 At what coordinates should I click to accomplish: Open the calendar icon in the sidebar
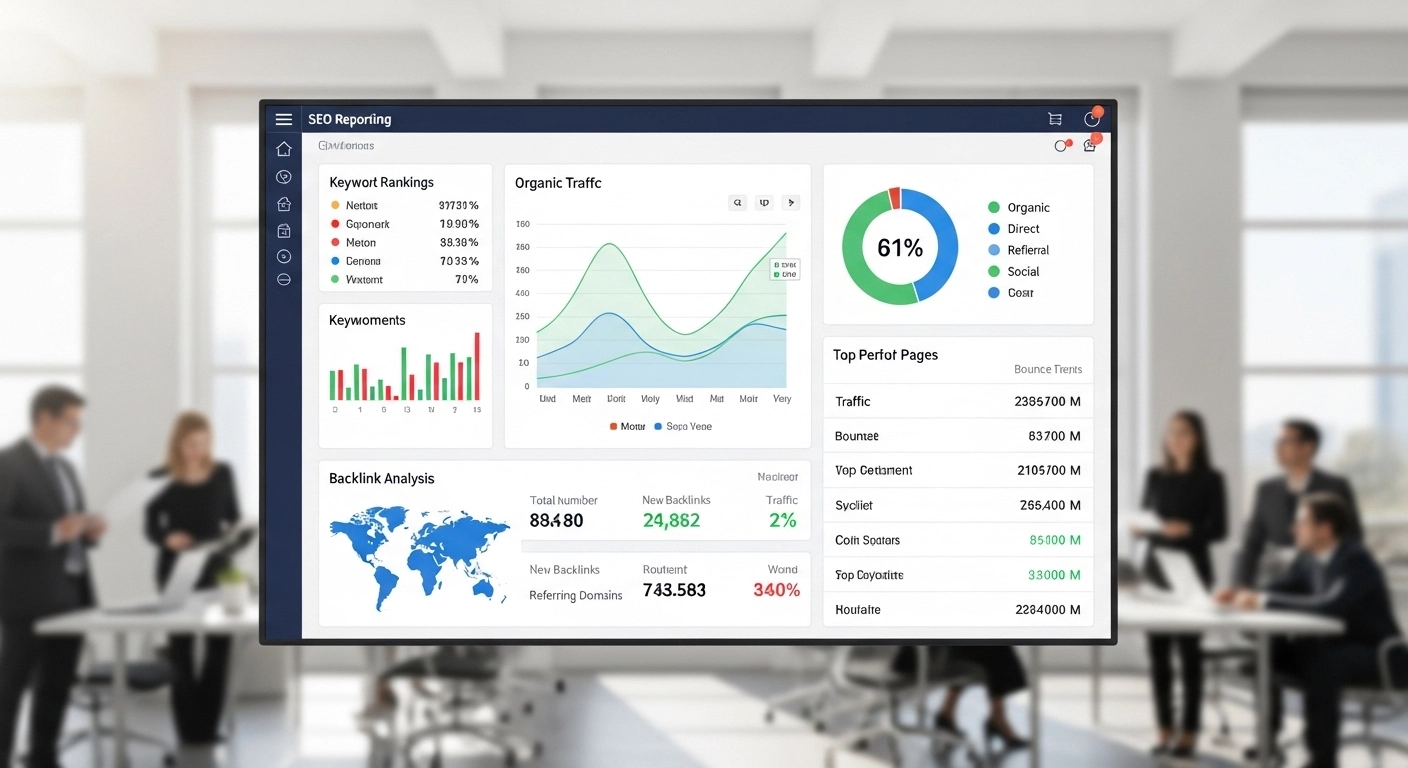283,230
